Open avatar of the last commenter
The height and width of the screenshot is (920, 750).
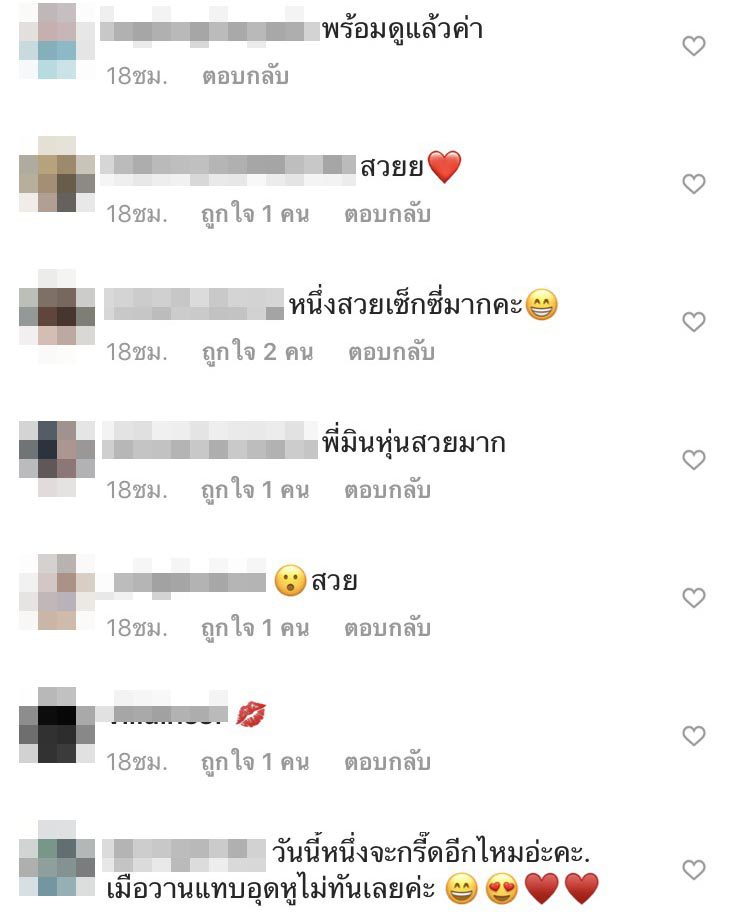(57, 858)
